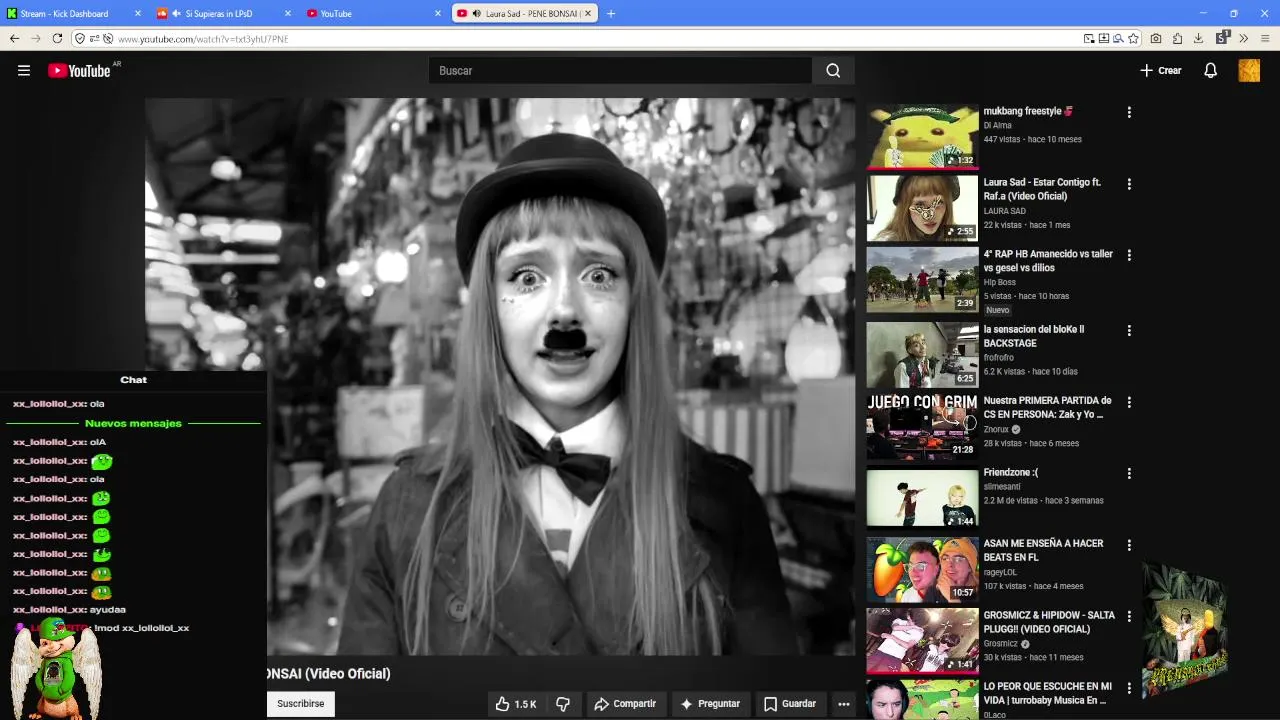The image size is (1280, 720).
Task: Open options for RAP HB Amanecido video
Action: click(x=1129, y=255)
